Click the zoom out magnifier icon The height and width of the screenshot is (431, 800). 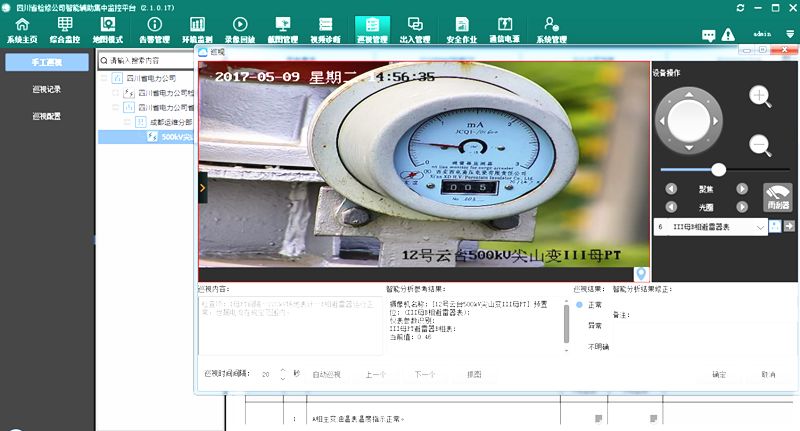tap(760, 146)
